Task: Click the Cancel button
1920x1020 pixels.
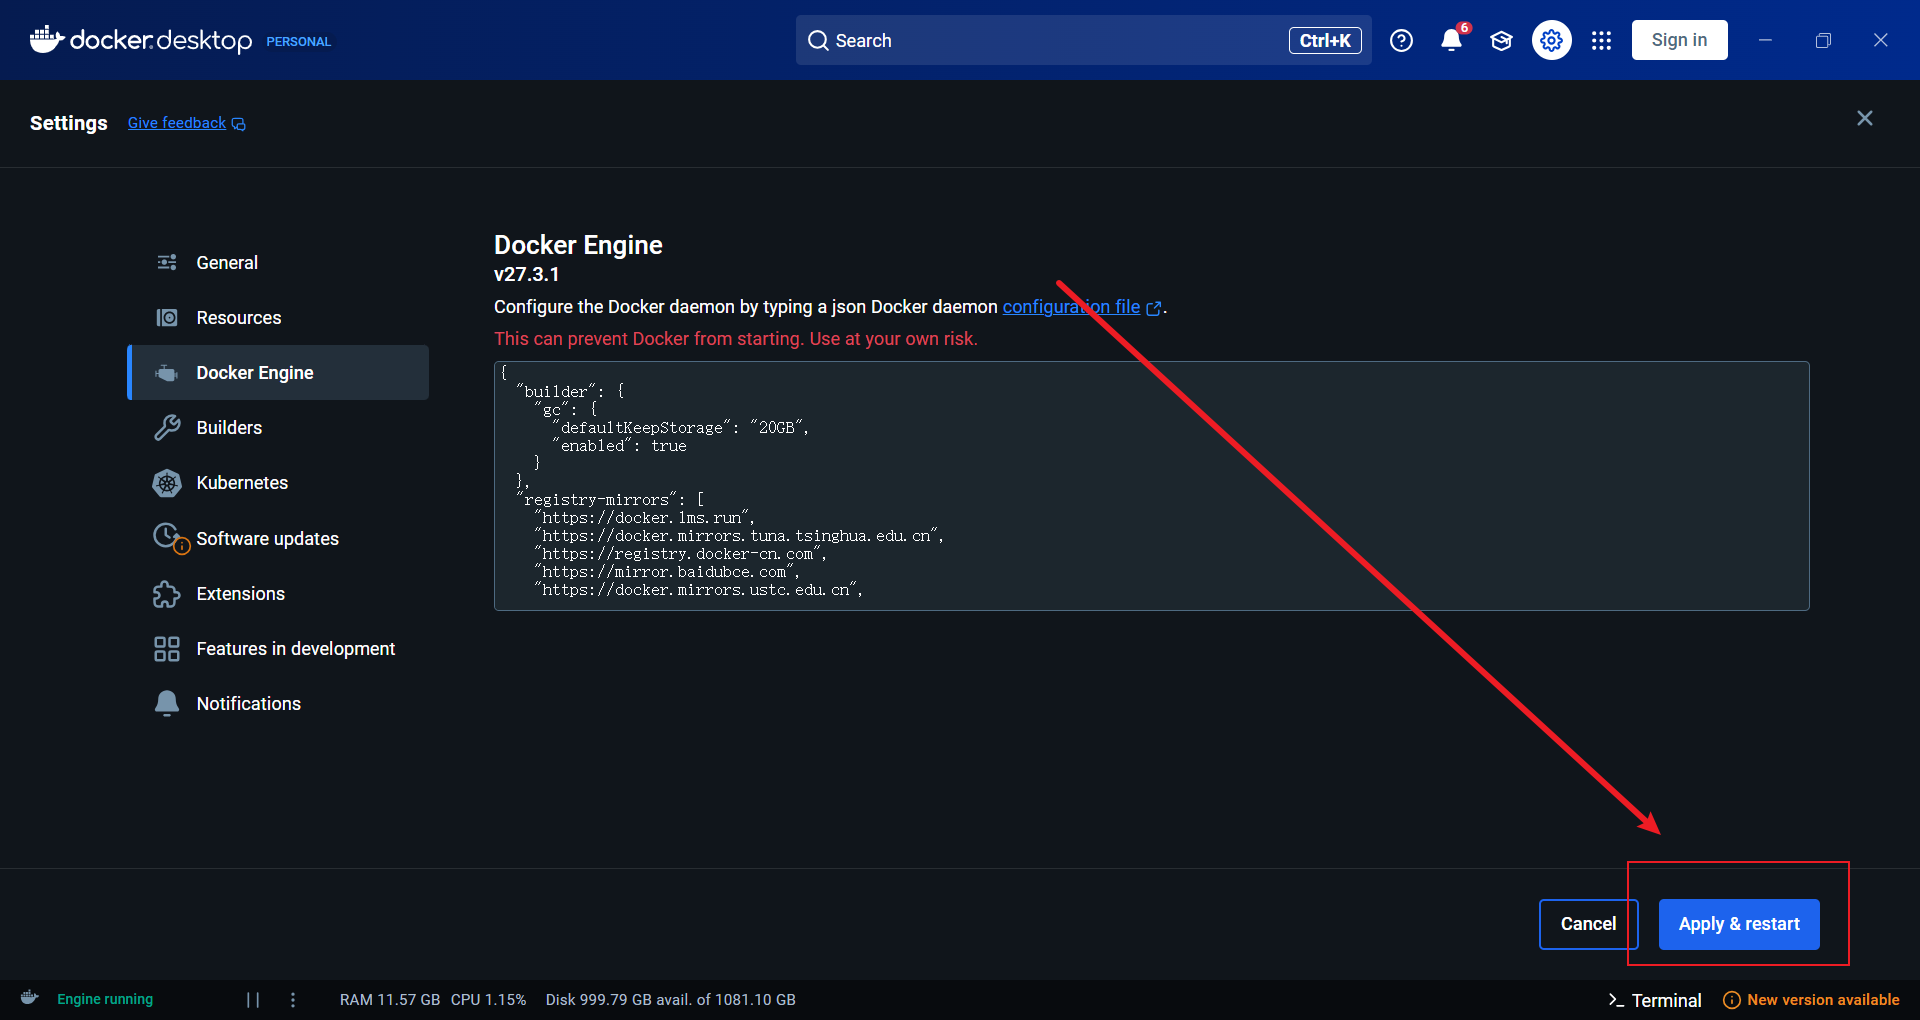Action: tap(1588, 924)
